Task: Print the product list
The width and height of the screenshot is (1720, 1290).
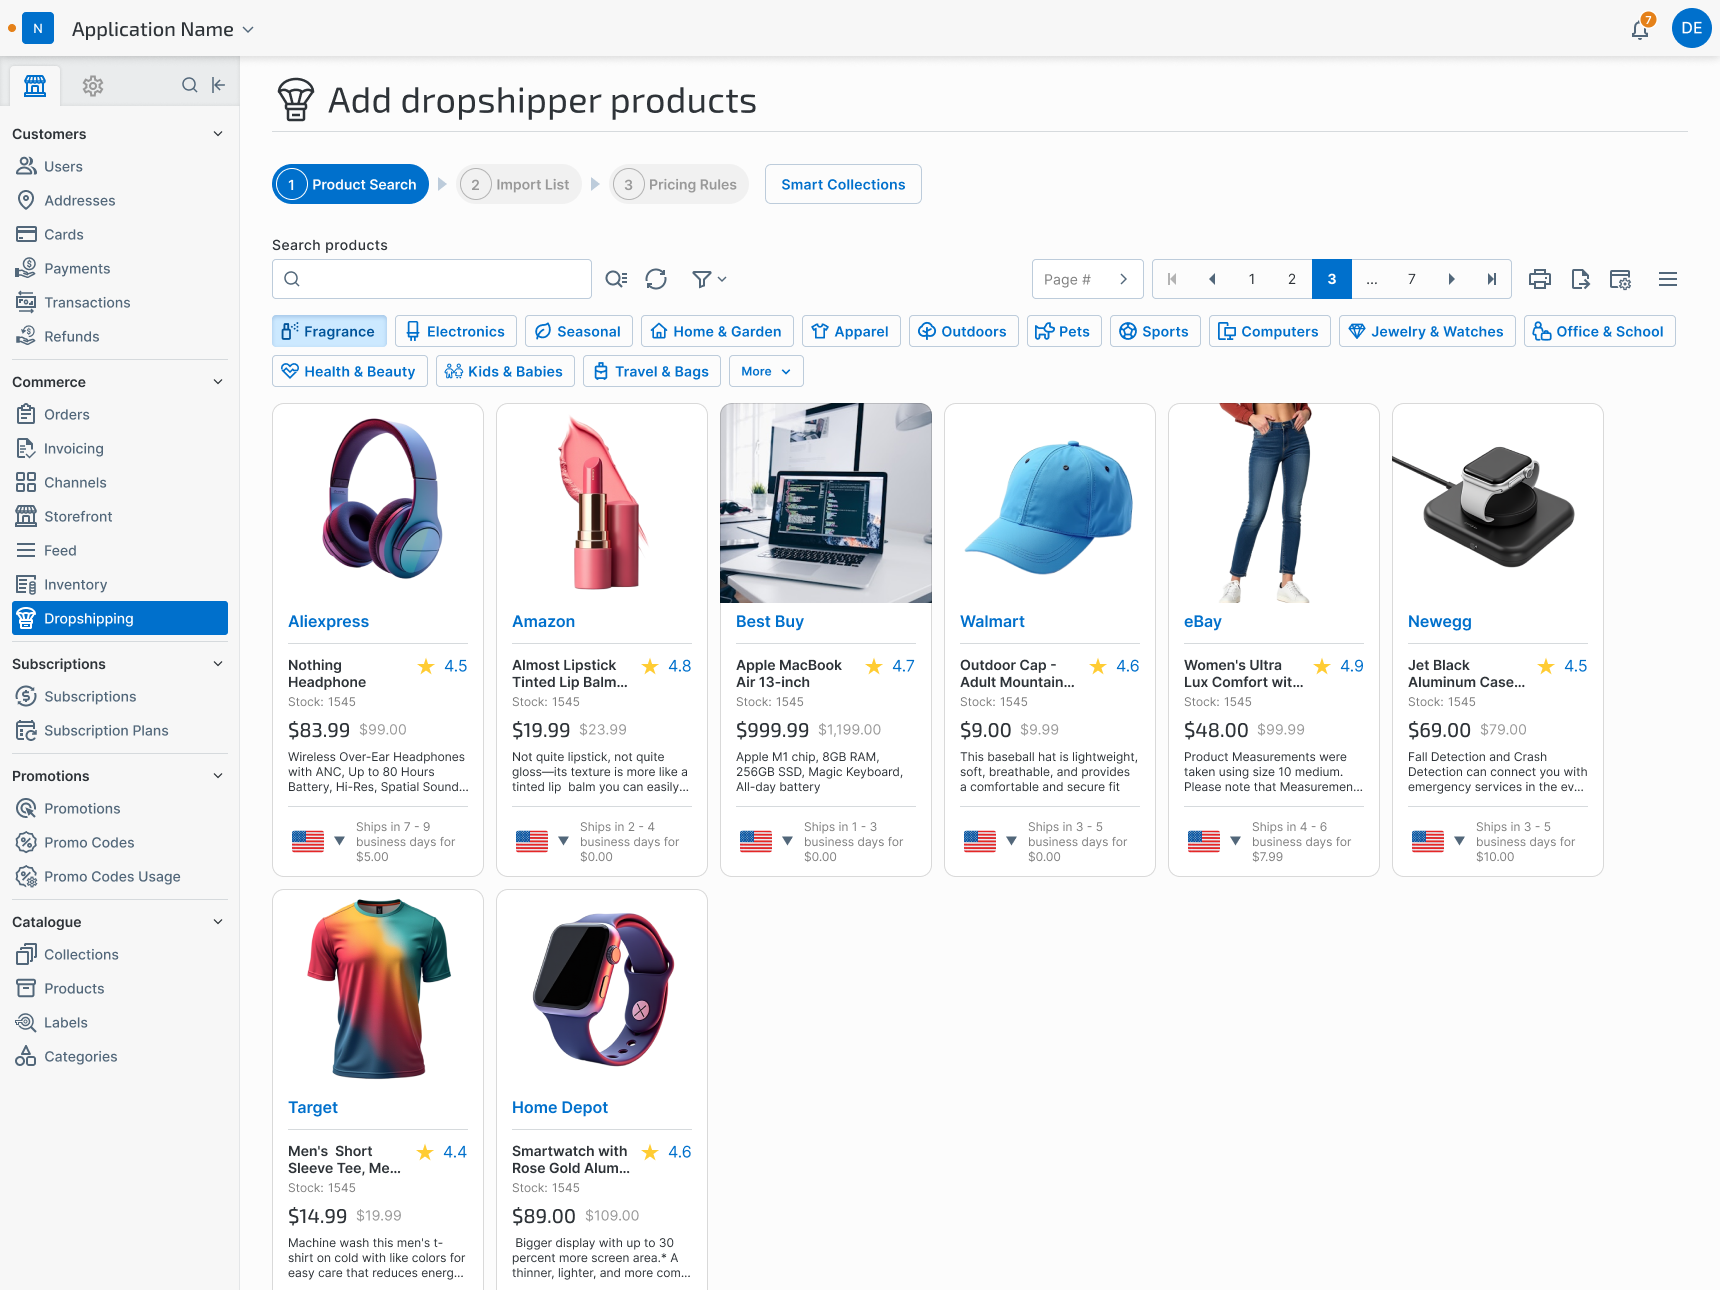Action: click(1540, 279)
